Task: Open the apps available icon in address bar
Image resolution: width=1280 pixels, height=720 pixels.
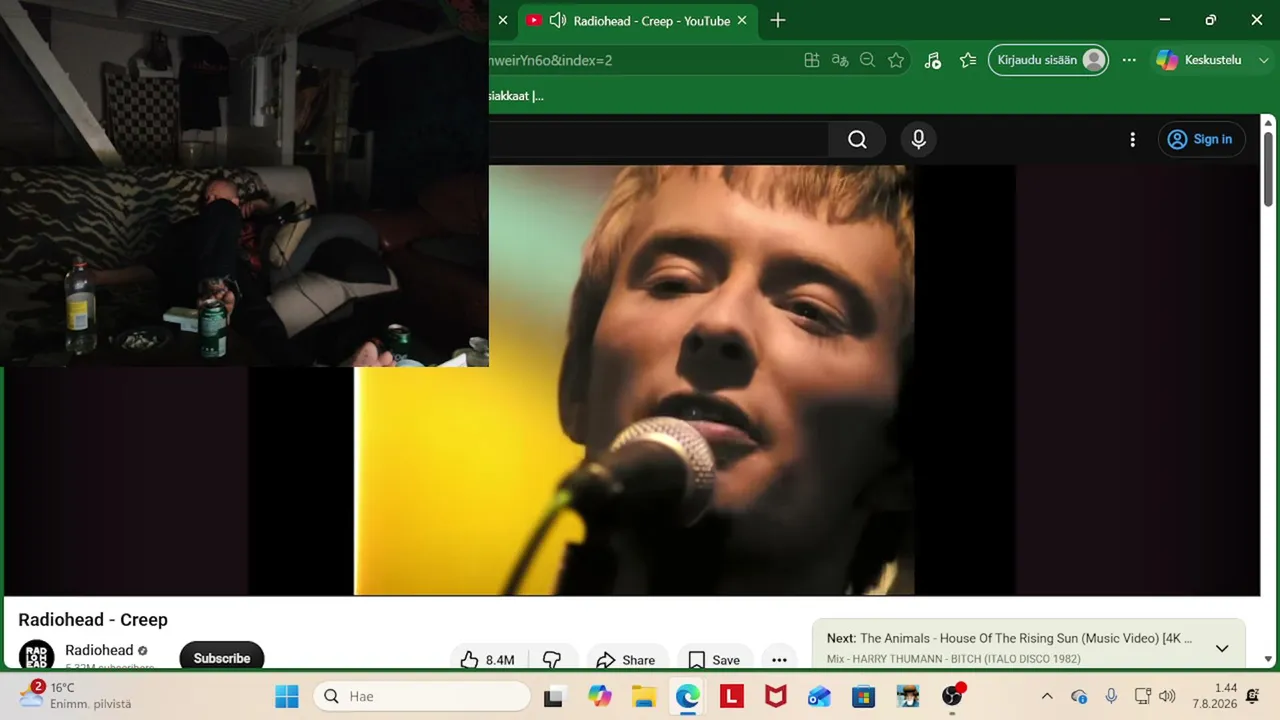Action: pos(812,60)
